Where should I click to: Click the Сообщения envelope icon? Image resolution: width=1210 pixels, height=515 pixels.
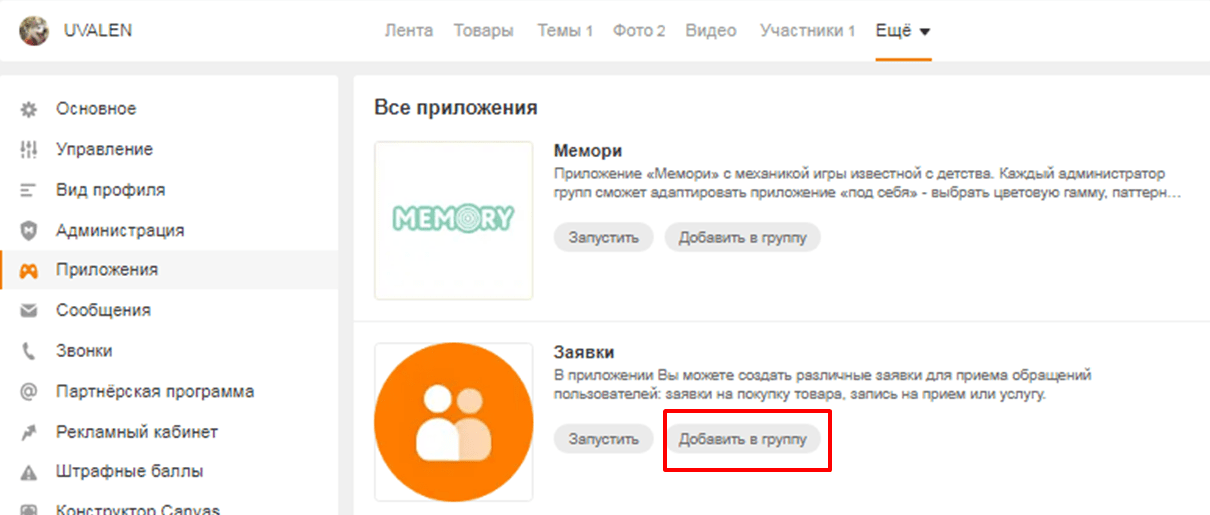point(29,311)
